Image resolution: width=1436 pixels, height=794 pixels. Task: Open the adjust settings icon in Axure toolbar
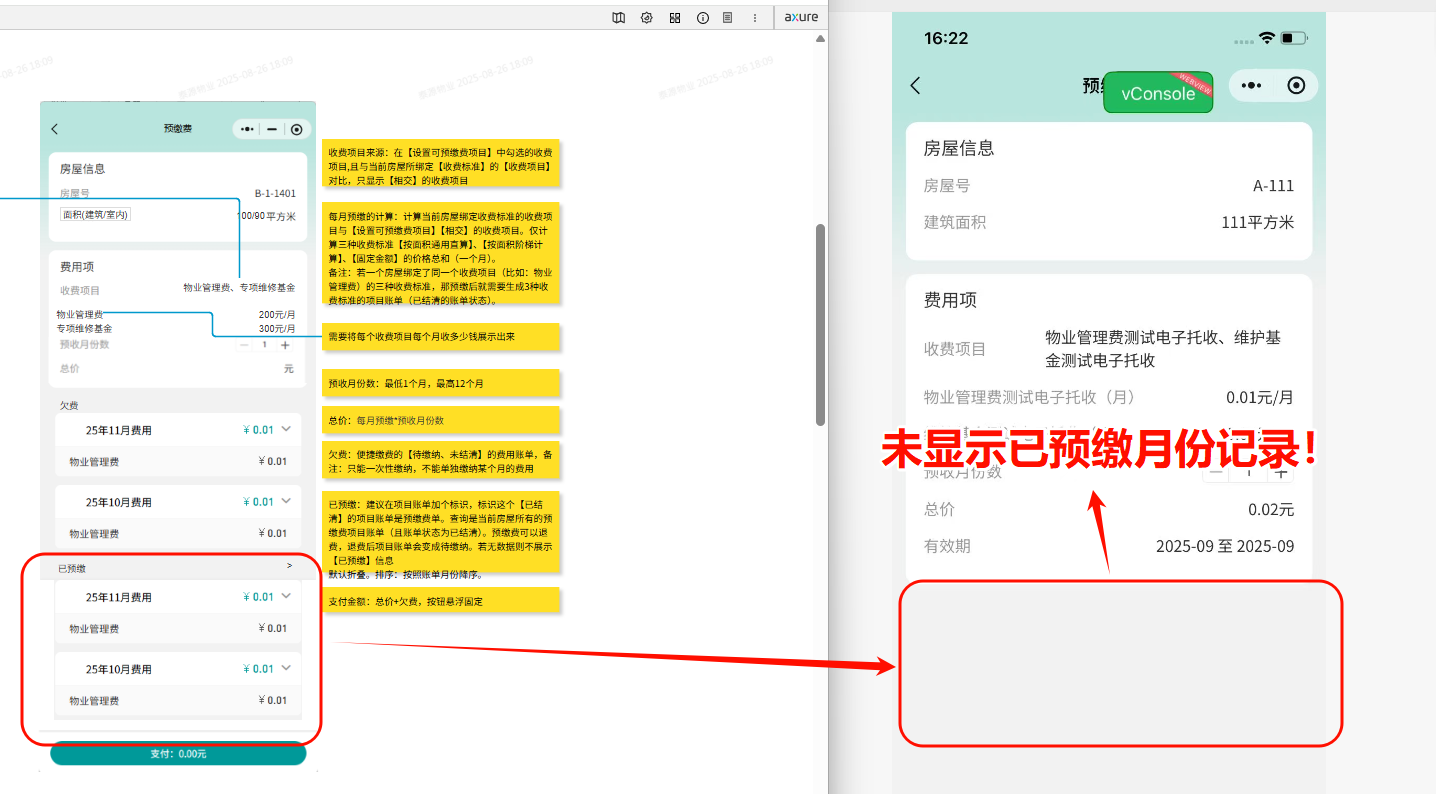coord(646,17)
